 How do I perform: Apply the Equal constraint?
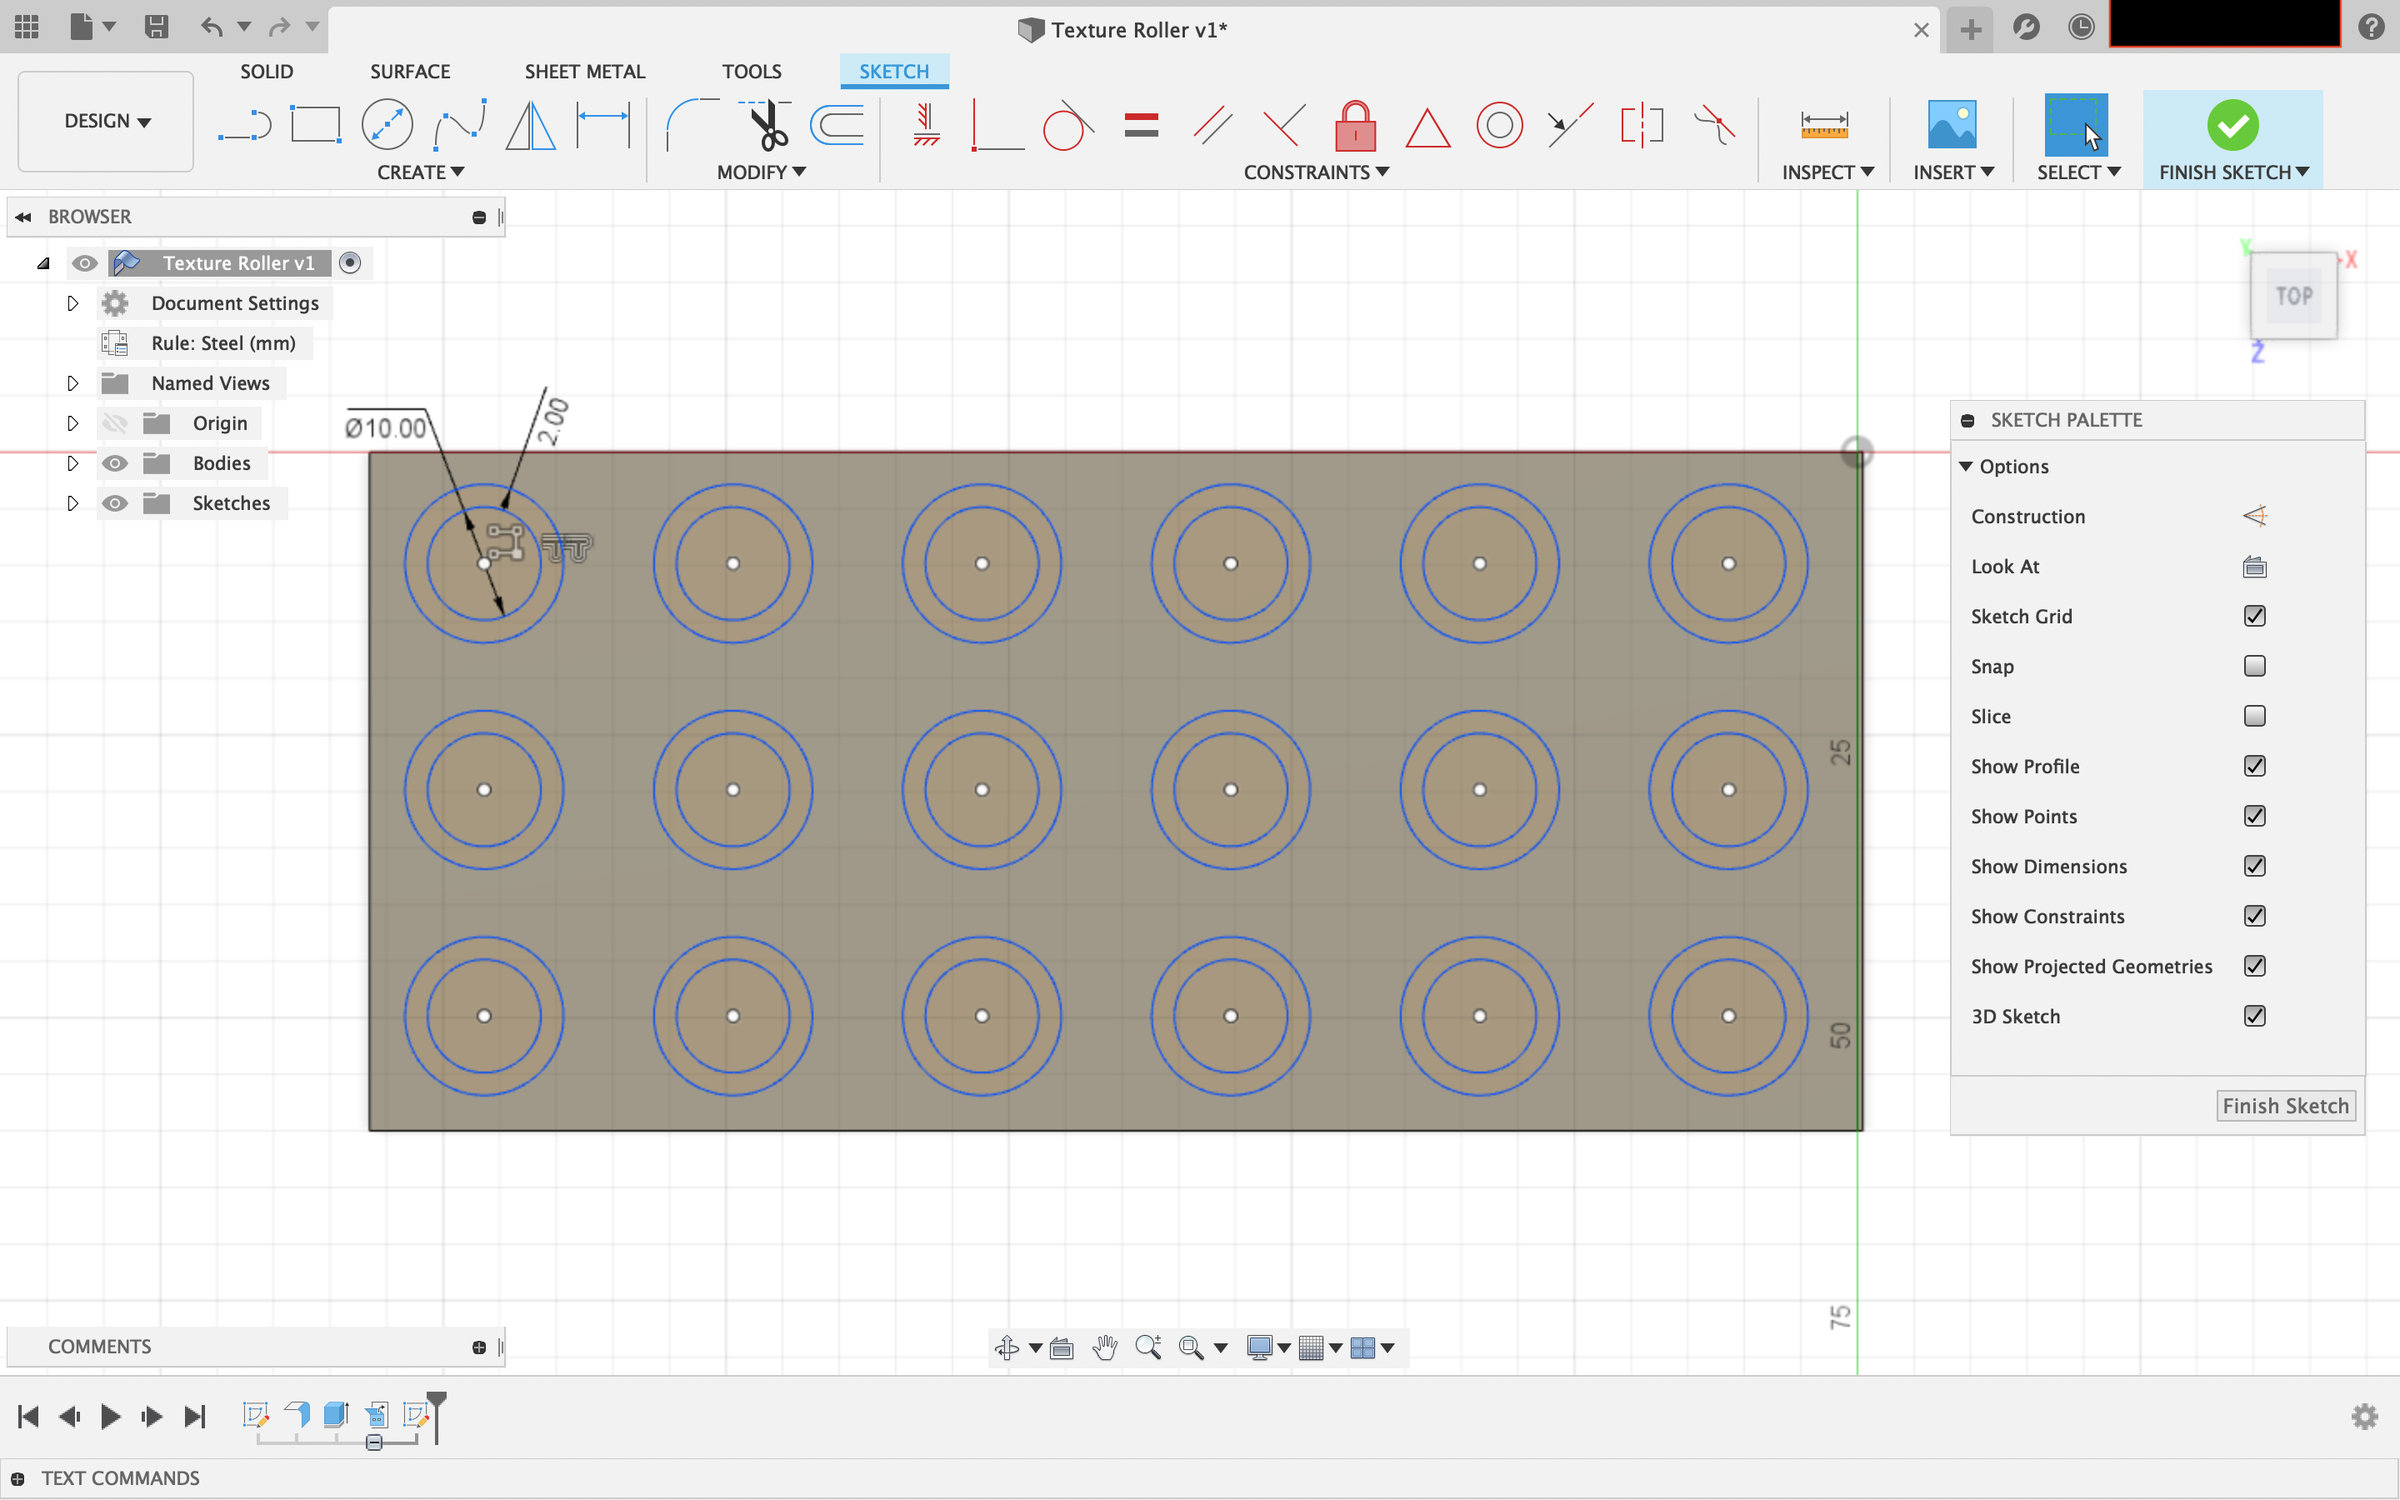pyautogui.click(x=1141, y=125)
